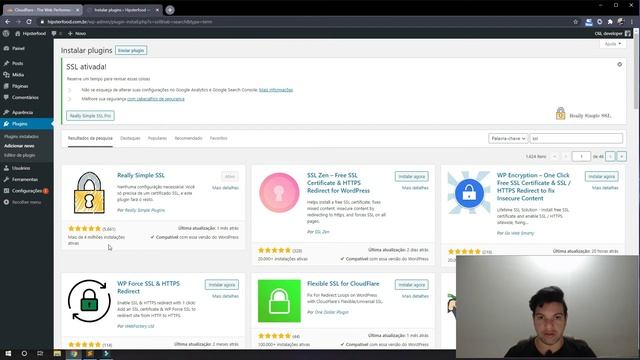Select Adicionar novo submenu item
640x360 pixels.
tap(19, 146)
